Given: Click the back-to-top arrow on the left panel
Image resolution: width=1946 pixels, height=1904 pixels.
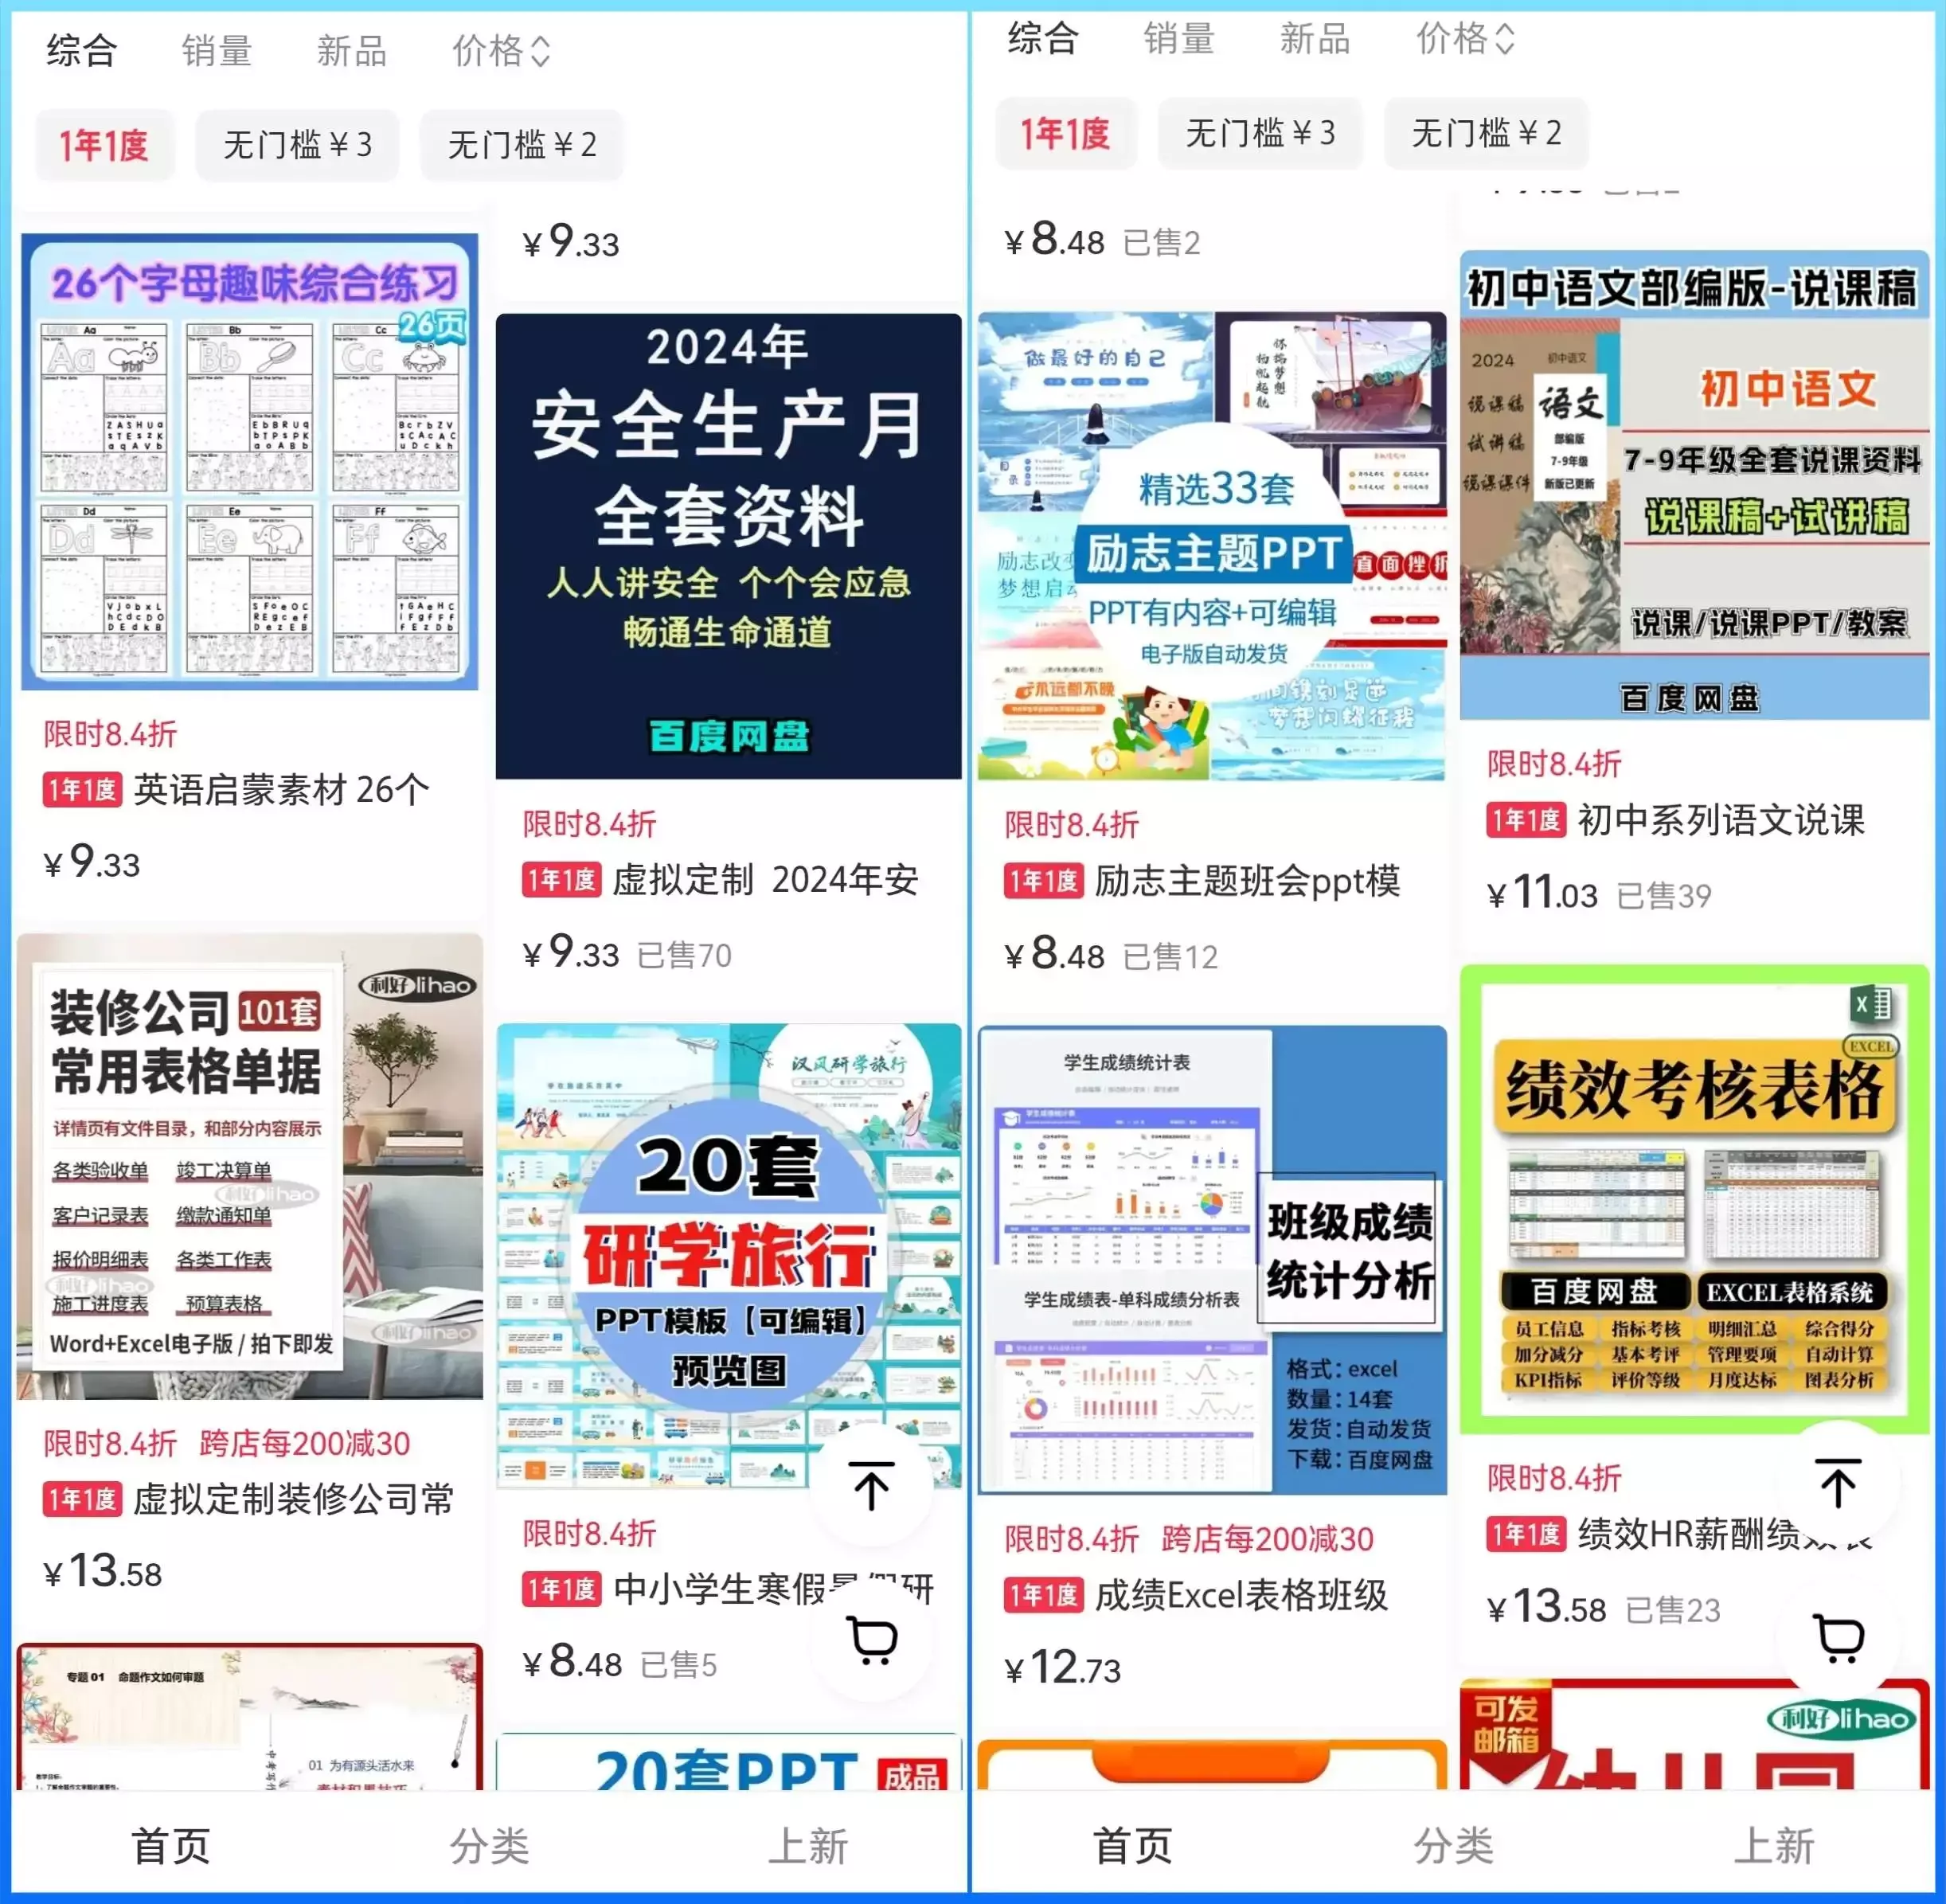Looking at the screenshot, I should [x=872, y=1487].
